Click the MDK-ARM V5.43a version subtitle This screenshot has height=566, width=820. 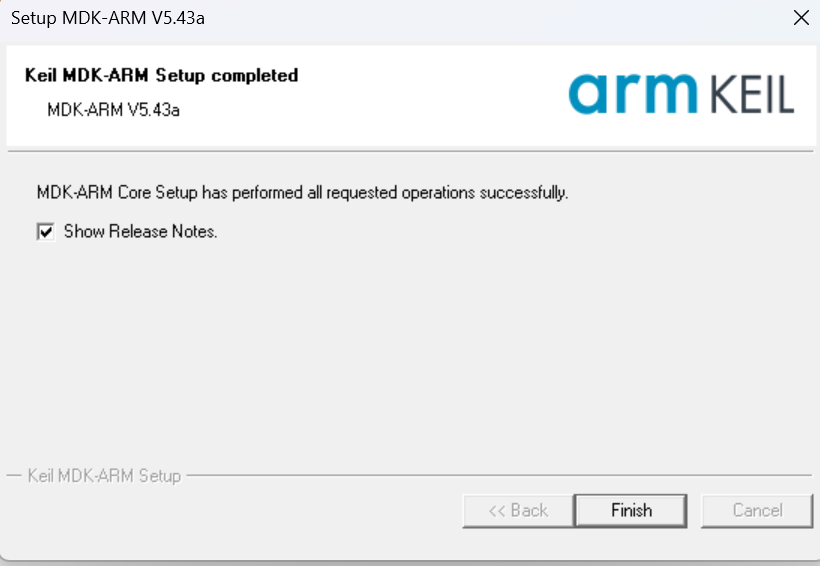coord(113,110)
